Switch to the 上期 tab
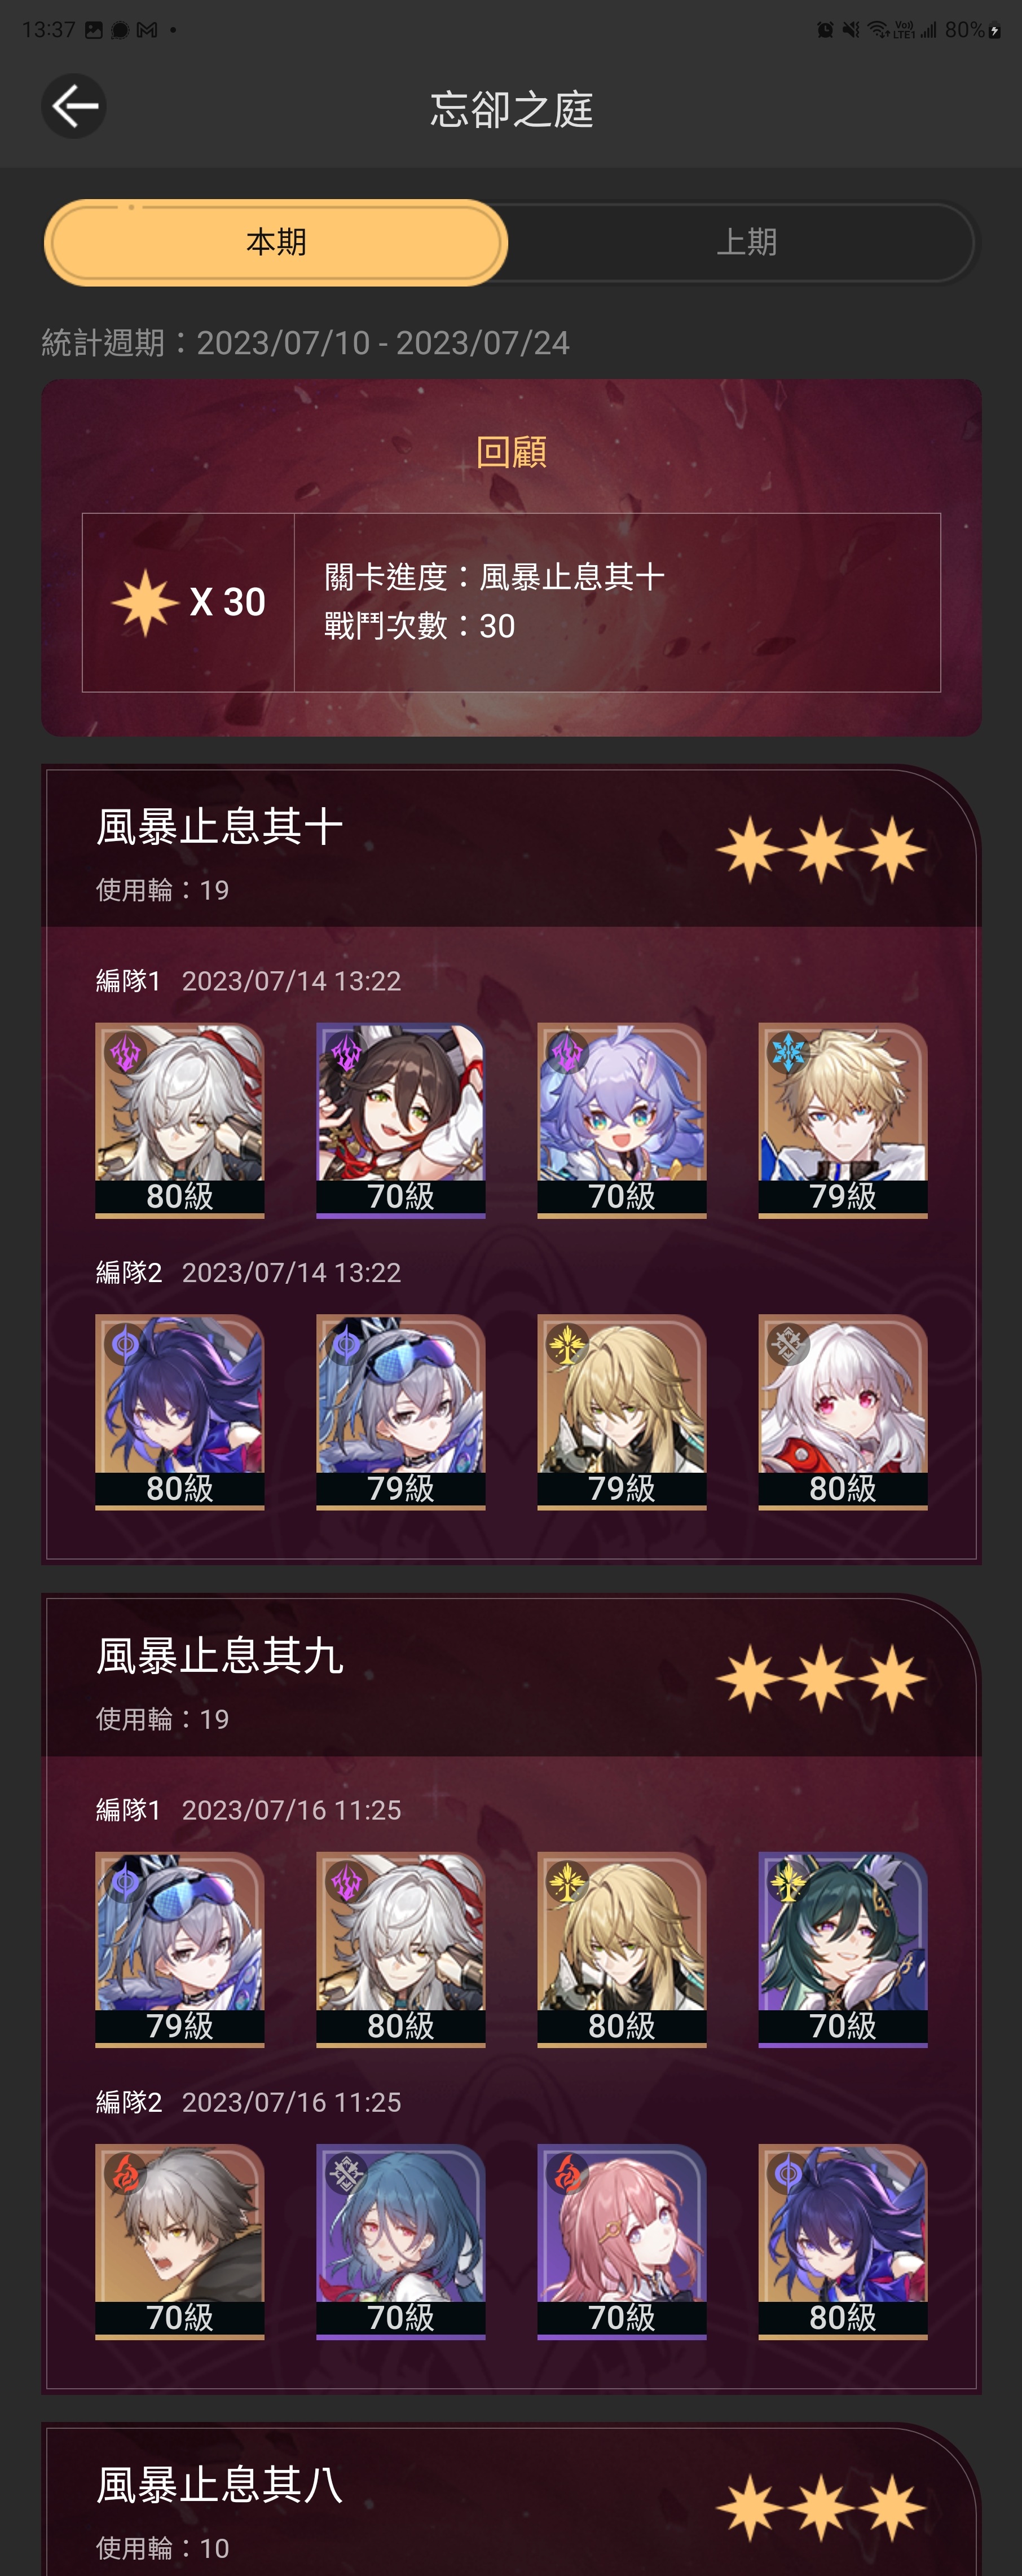The width and height of the screenshot is (1022, 2576). [746, 242]
